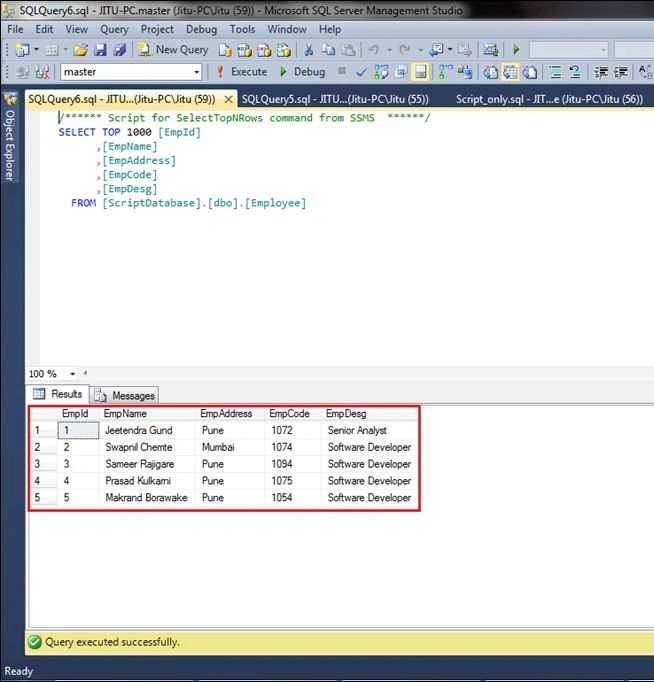Screen dimensions: 654x682
Task: Click the Cut scissors icon
Action: (x=308, y=50)
